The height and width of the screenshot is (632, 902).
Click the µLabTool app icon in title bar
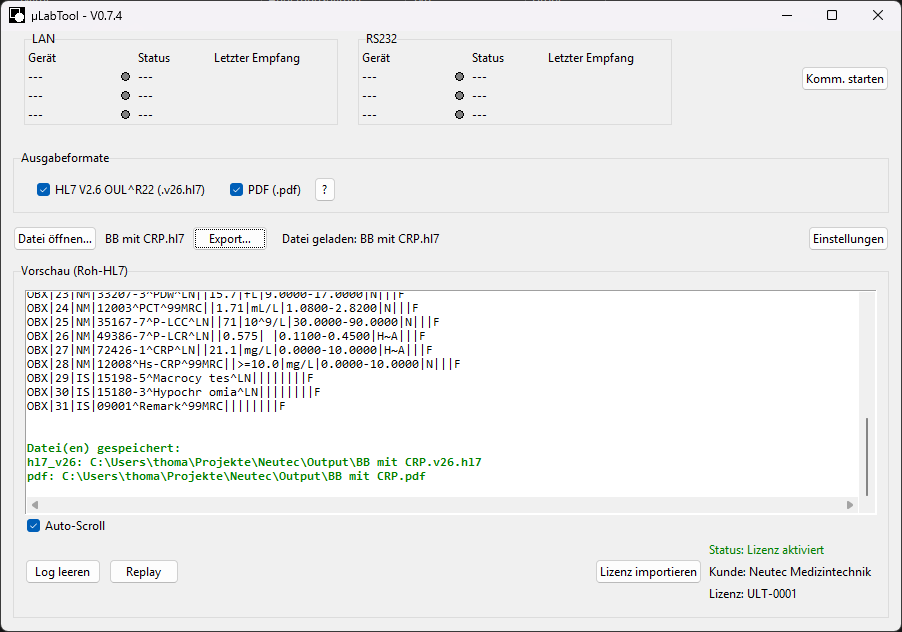coord(17,16)
